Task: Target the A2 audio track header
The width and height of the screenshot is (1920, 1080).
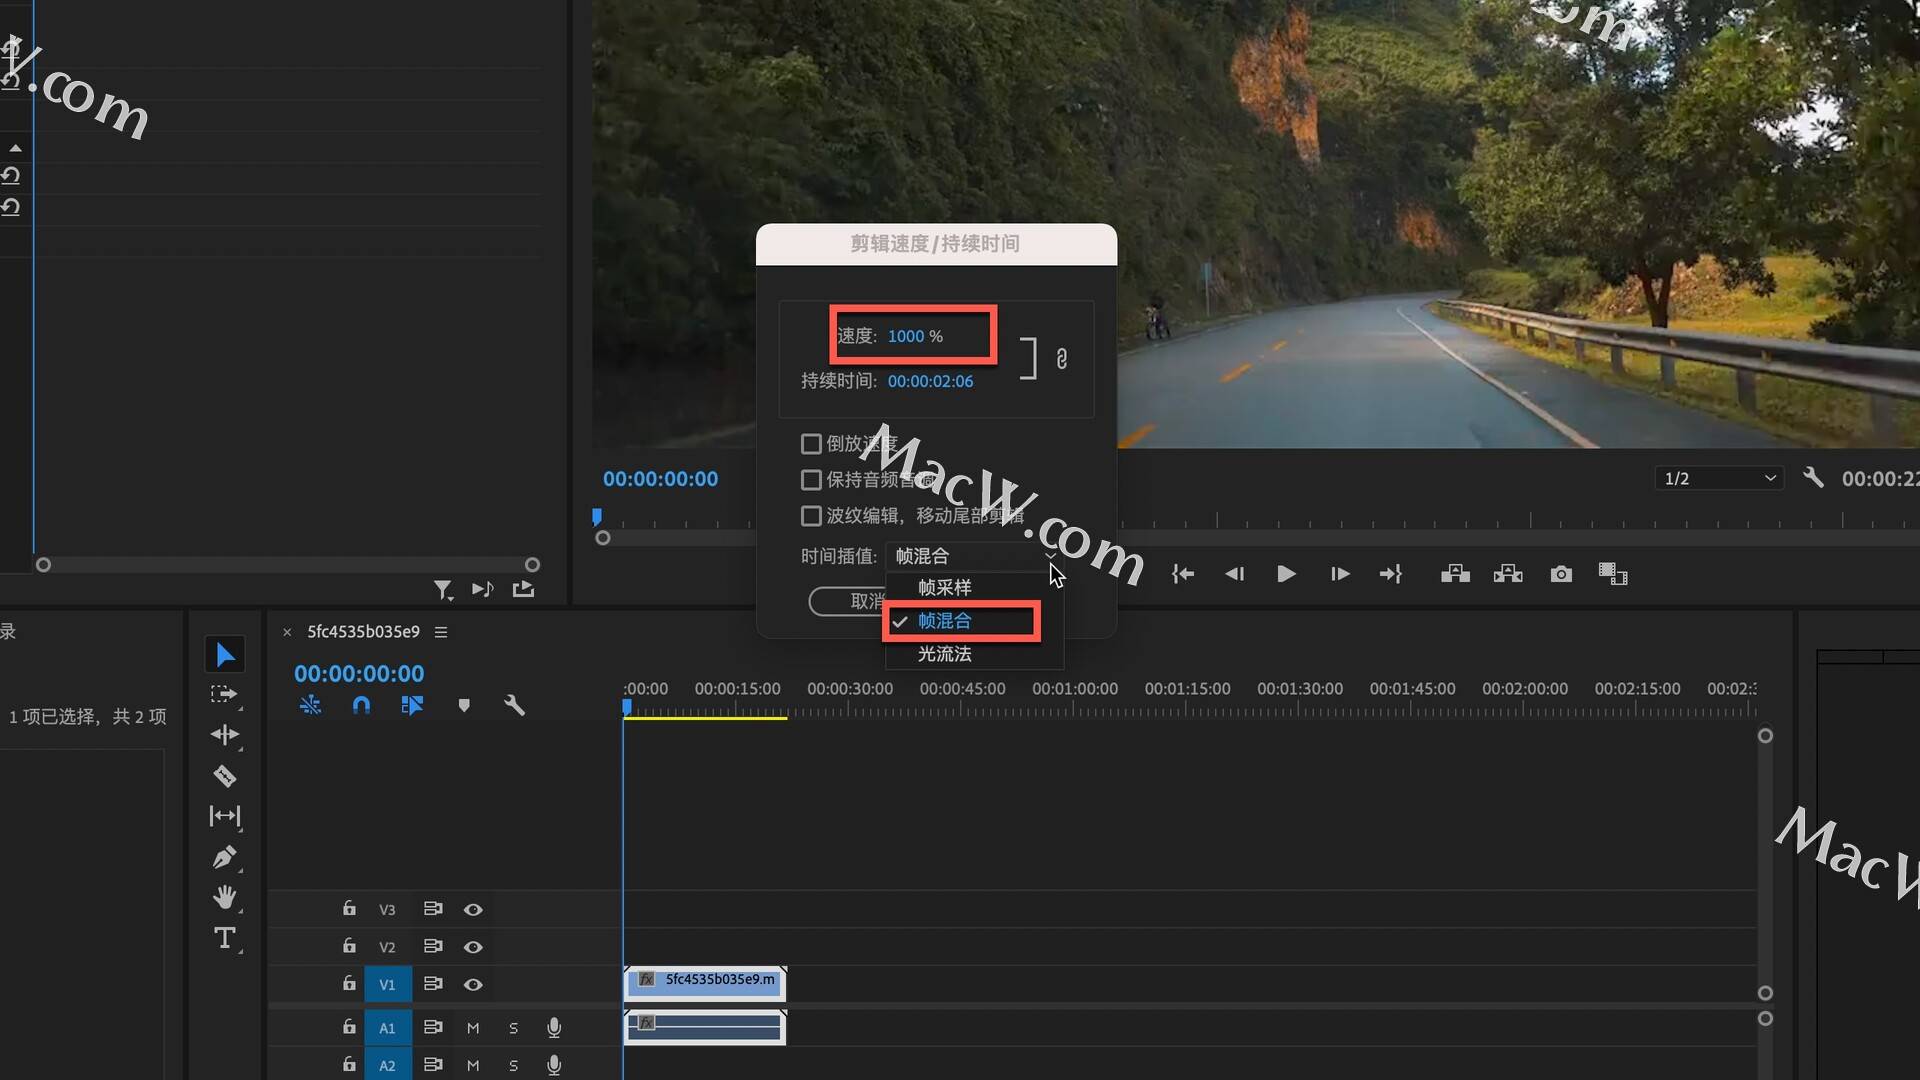Action: coord(387,1065)
